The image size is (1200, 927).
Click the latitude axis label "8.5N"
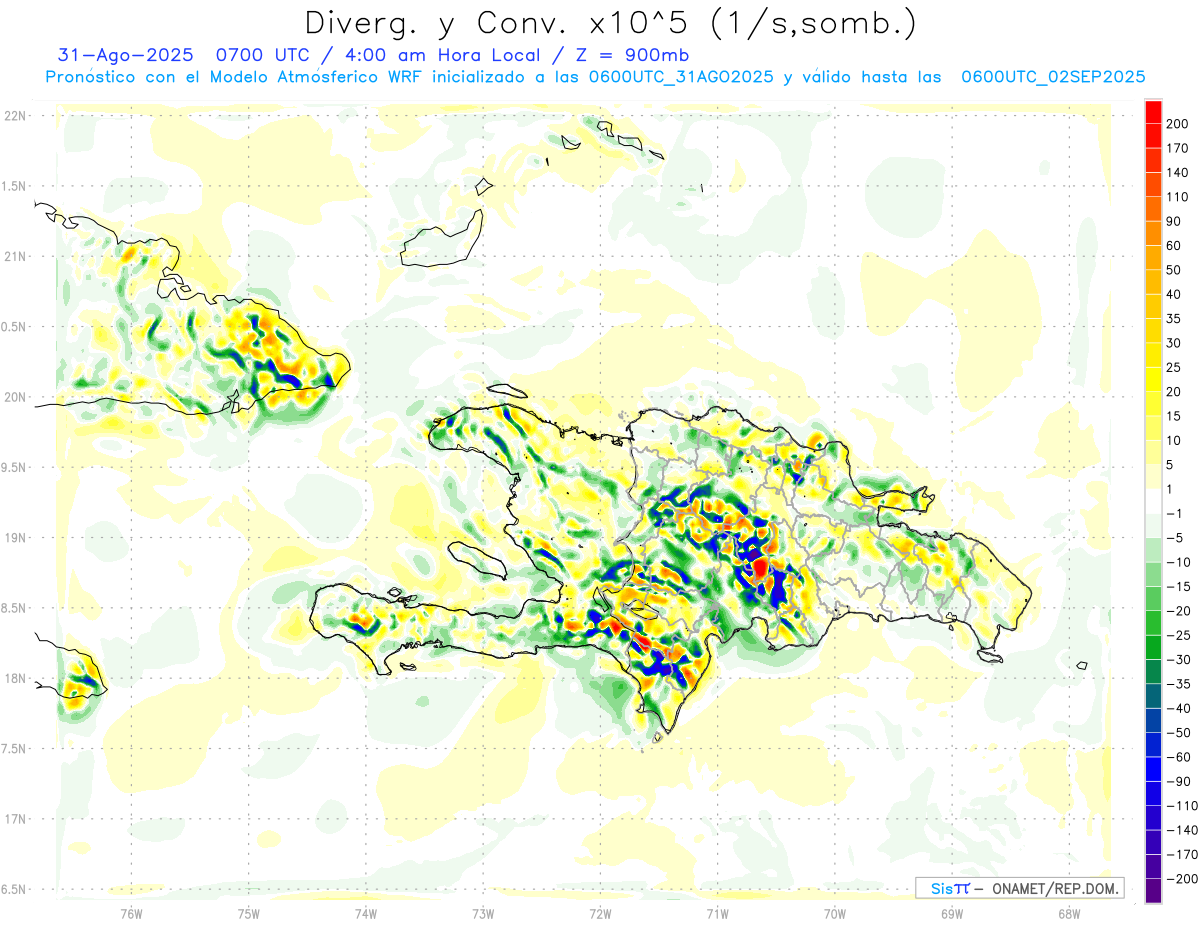(x=15, y=608)
